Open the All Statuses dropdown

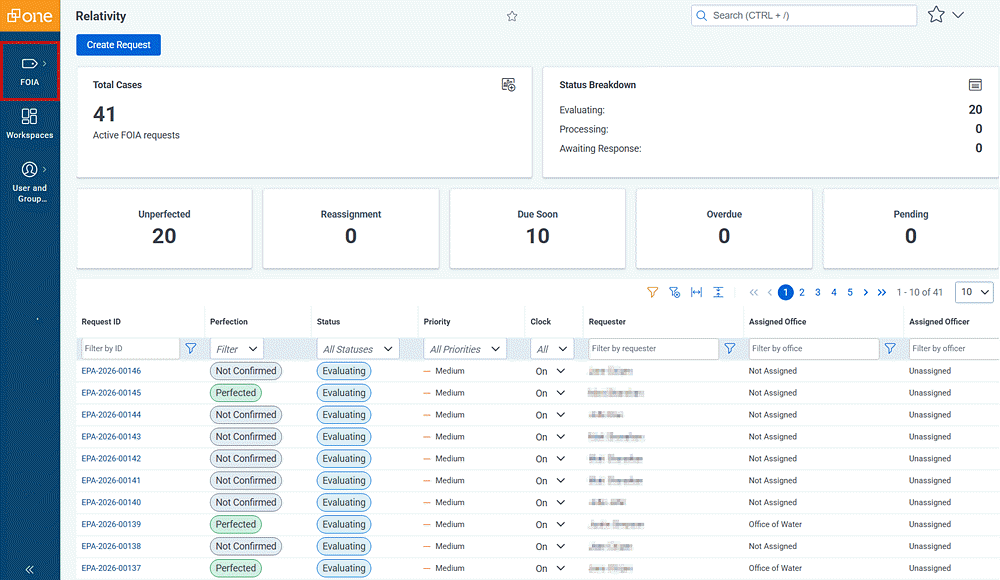(358, 348)
